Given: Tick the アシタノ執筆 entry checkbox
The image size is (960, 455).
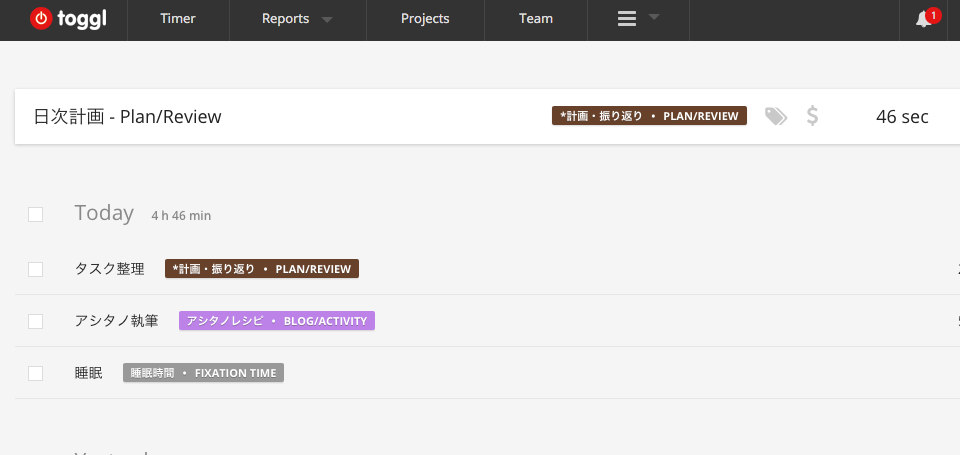Looking at the screenshot, I should pyautogui.click(x=36, y=321).
